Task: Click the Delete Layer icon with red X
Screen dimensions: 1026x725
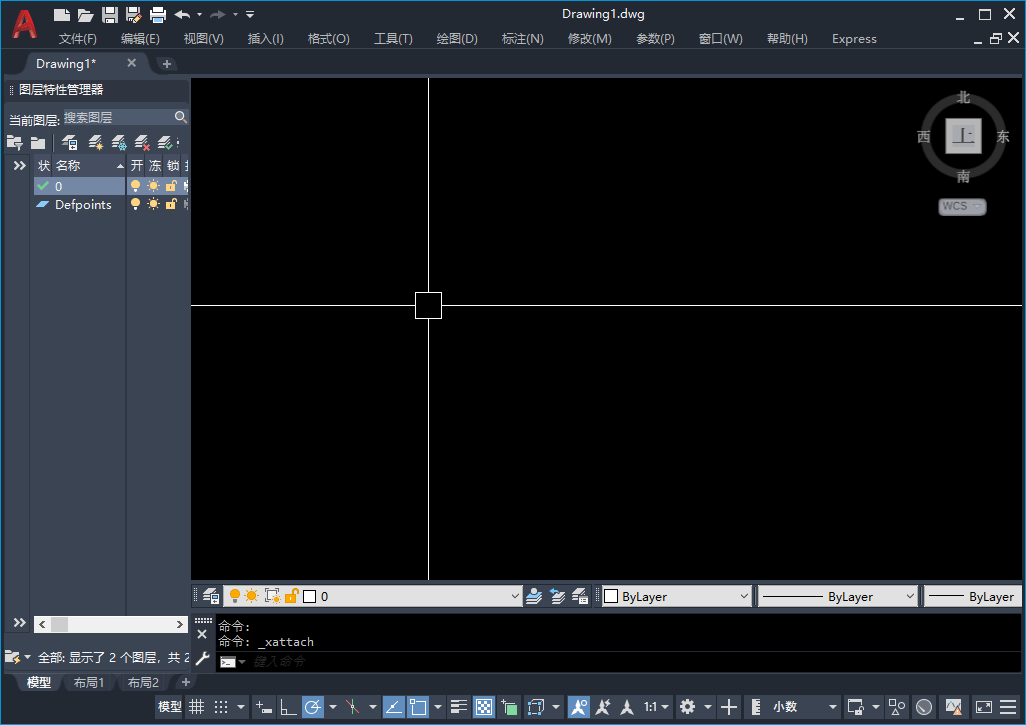Action: [142, 143]
